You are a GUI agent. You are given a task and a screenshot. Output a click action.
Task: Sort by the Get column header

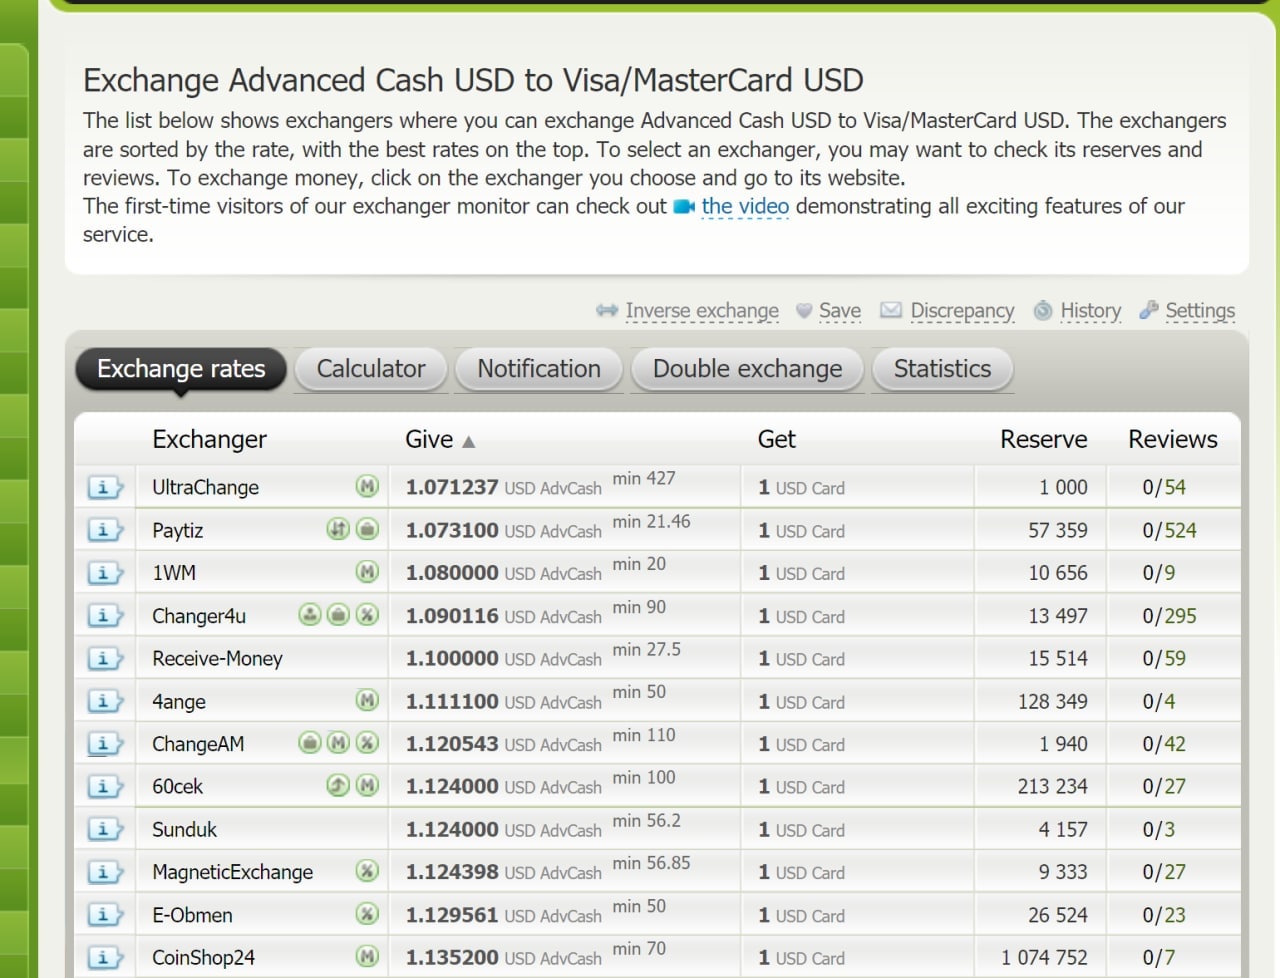point(777,439)
